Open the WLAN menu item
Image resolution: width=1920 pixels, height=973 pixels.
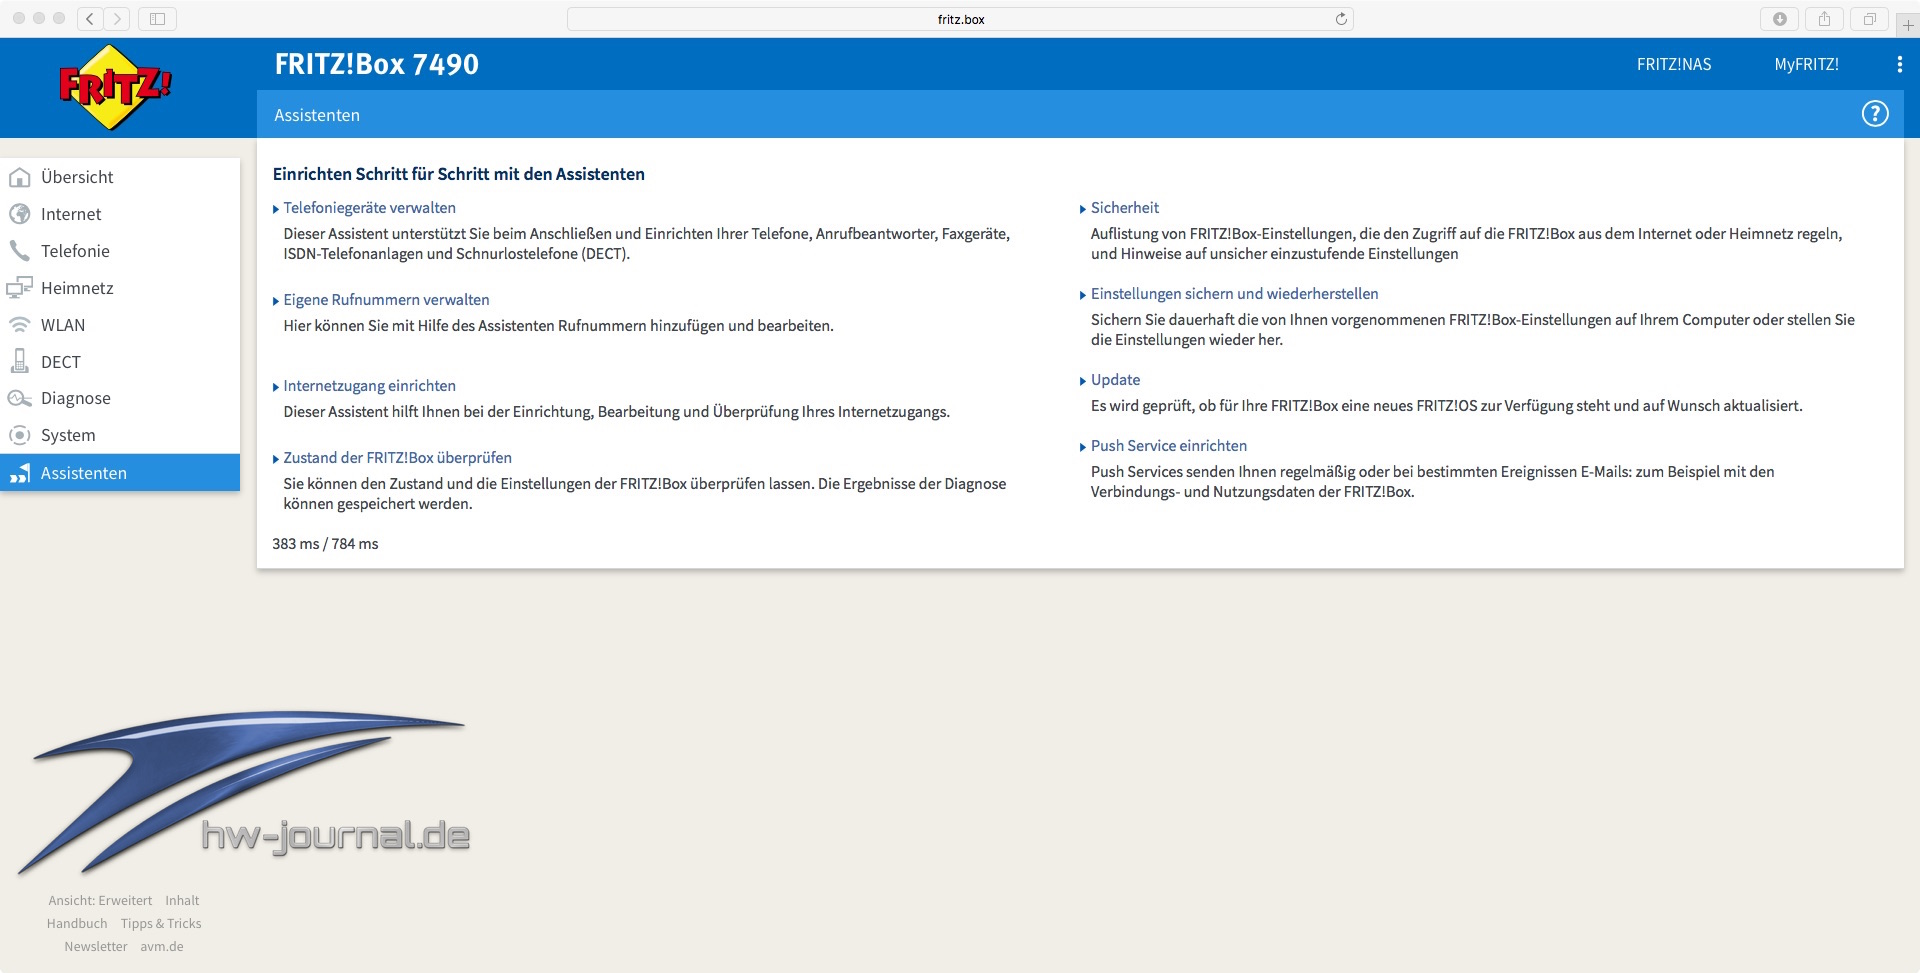tap(120, 325)
